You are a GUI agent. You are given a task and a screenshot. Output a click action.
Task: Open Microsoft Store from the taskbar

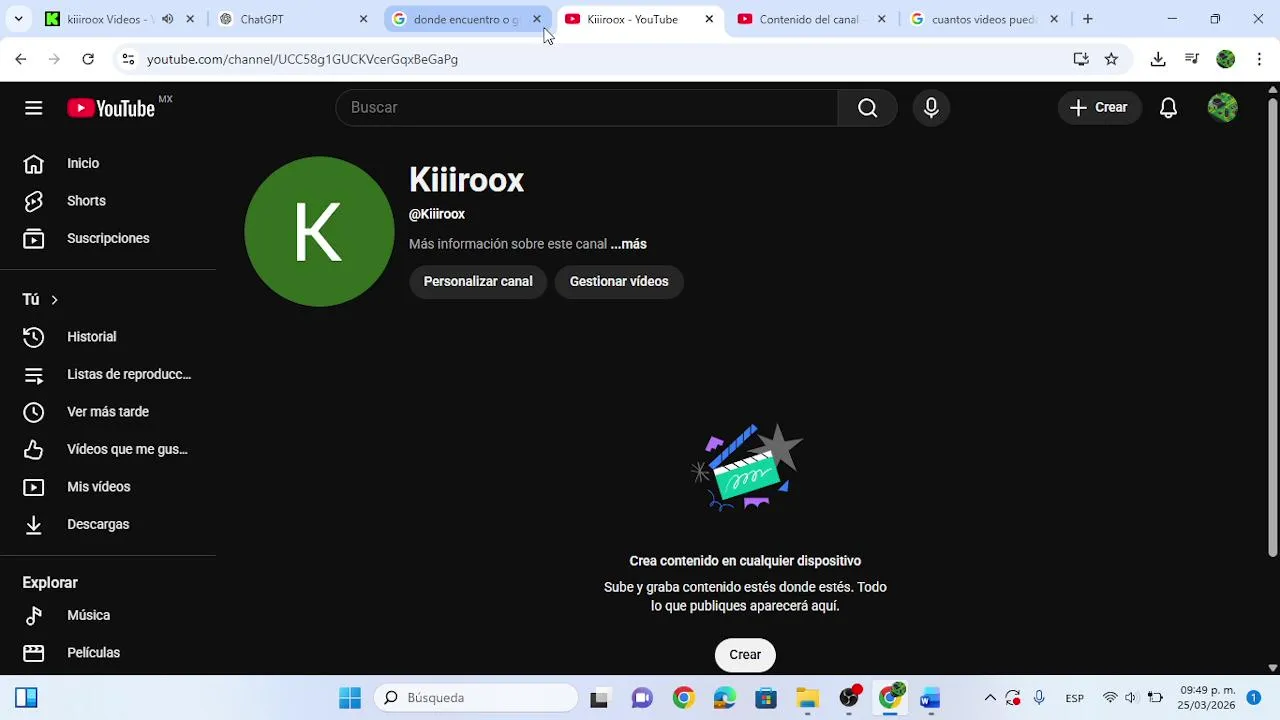coord(766,698)
